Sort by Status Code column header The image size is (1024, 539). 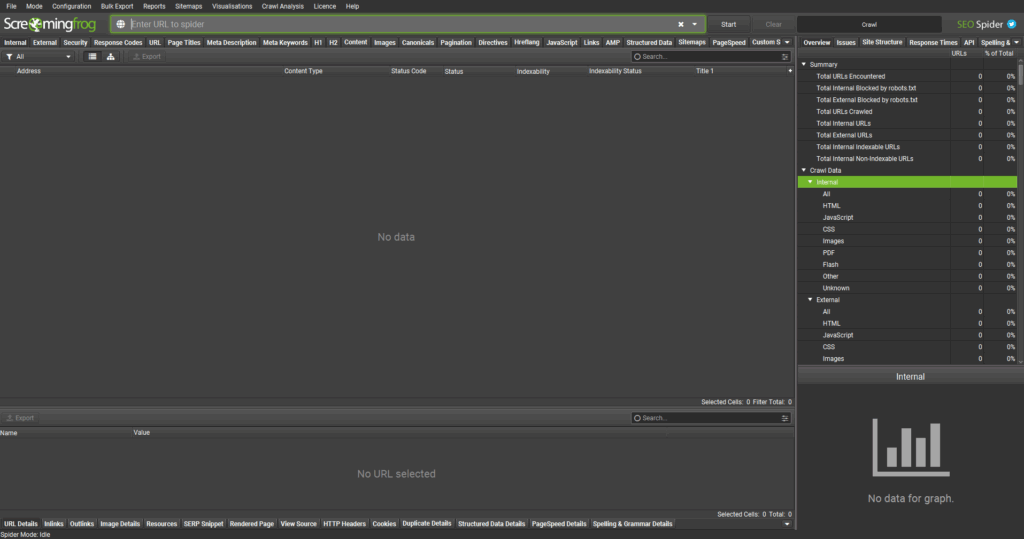point(408,71)
